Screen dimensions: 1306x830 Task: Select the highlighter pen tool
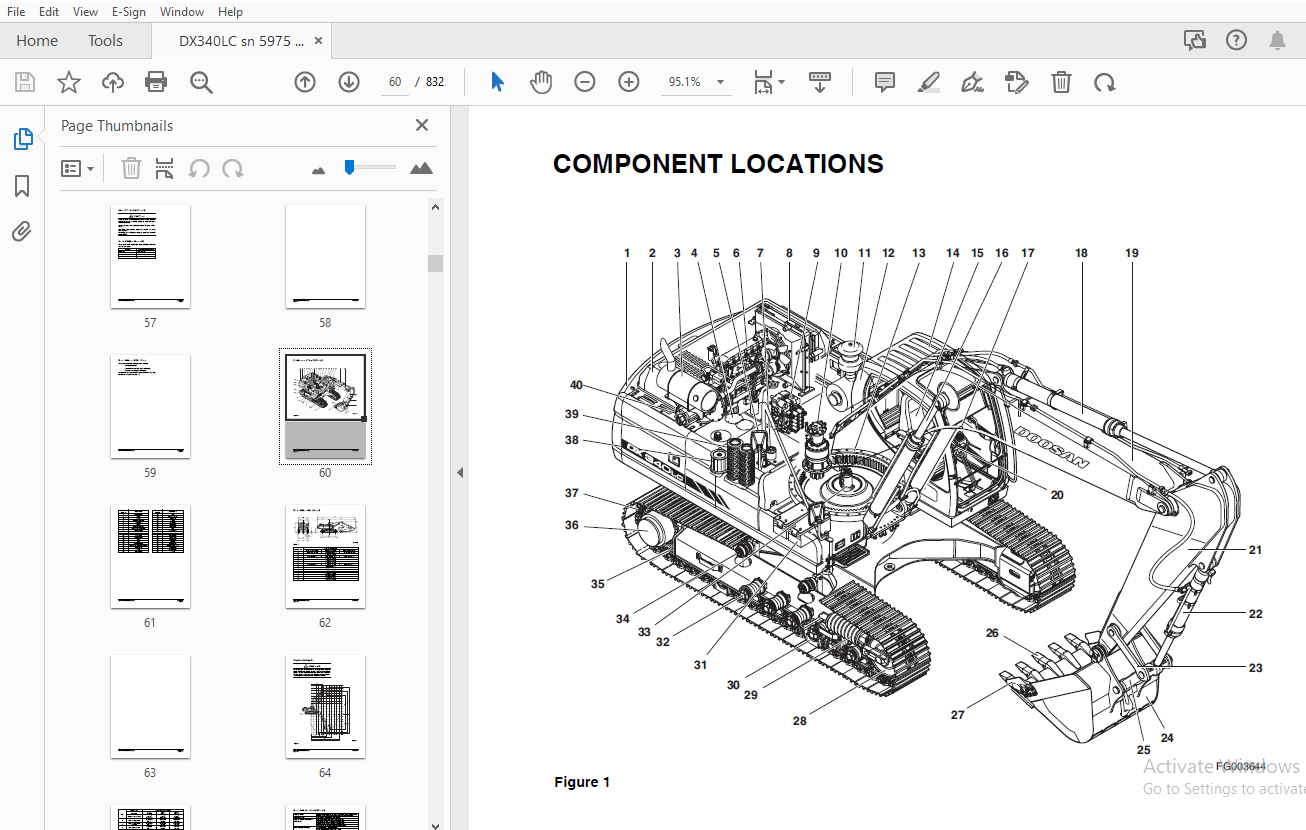(929, 82)
